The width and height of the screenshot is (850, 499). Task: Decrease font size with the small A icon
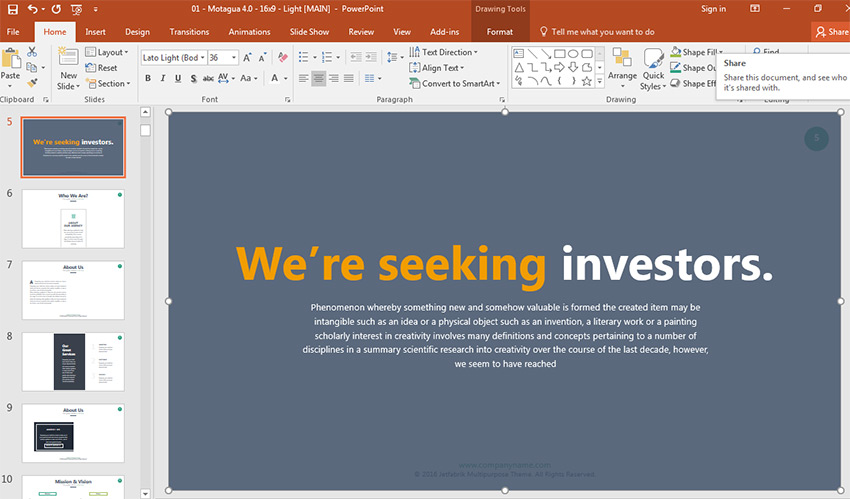(x=262, y=57)
